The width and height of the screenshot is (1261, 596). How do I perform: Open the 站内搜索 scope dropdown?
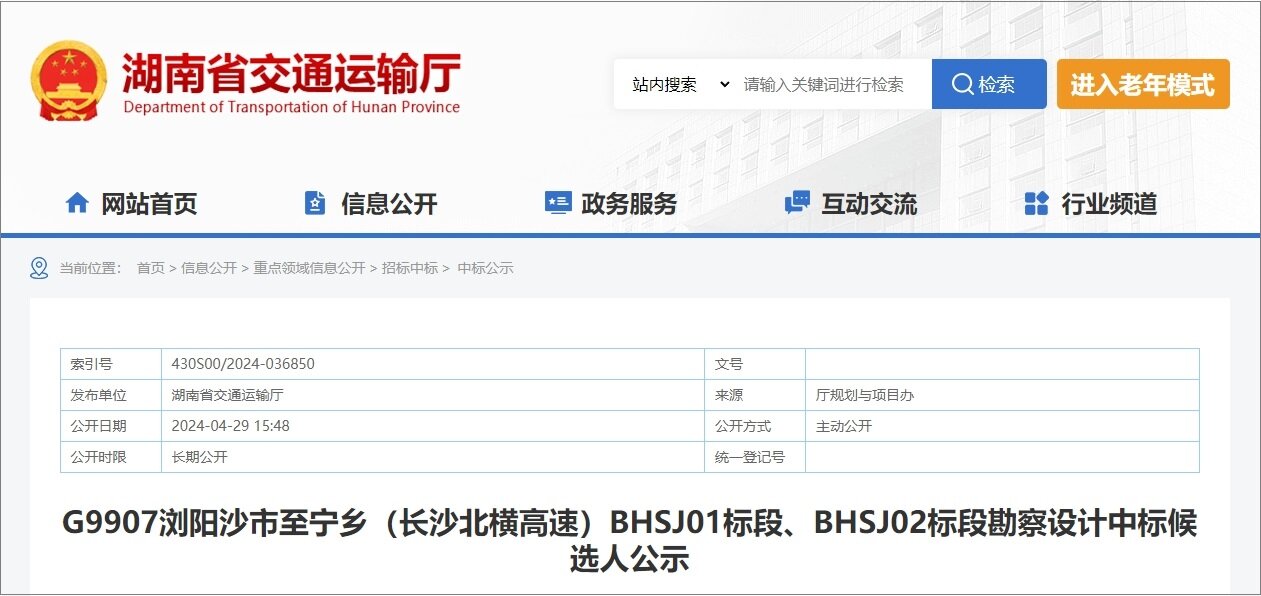tap(680, 85)
